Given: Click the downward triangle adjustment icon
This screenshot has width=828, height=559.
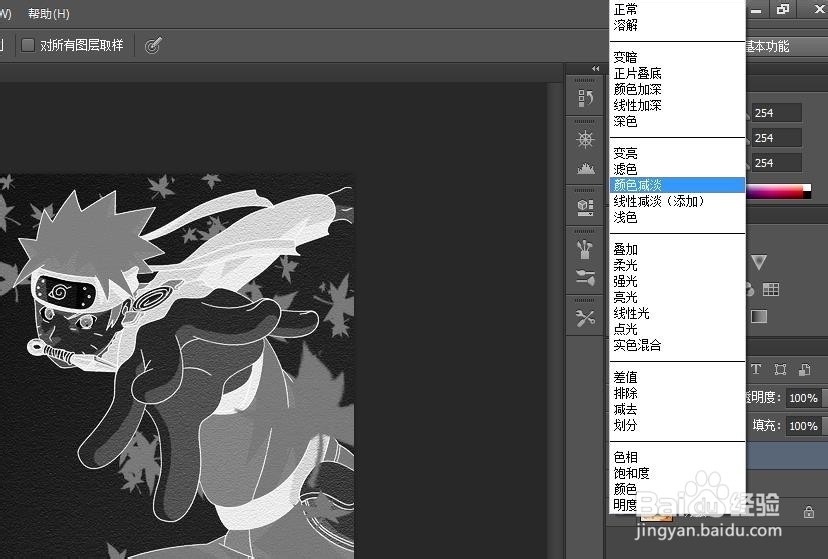Looking at the screenshot, I should click(x=759, y=262).
